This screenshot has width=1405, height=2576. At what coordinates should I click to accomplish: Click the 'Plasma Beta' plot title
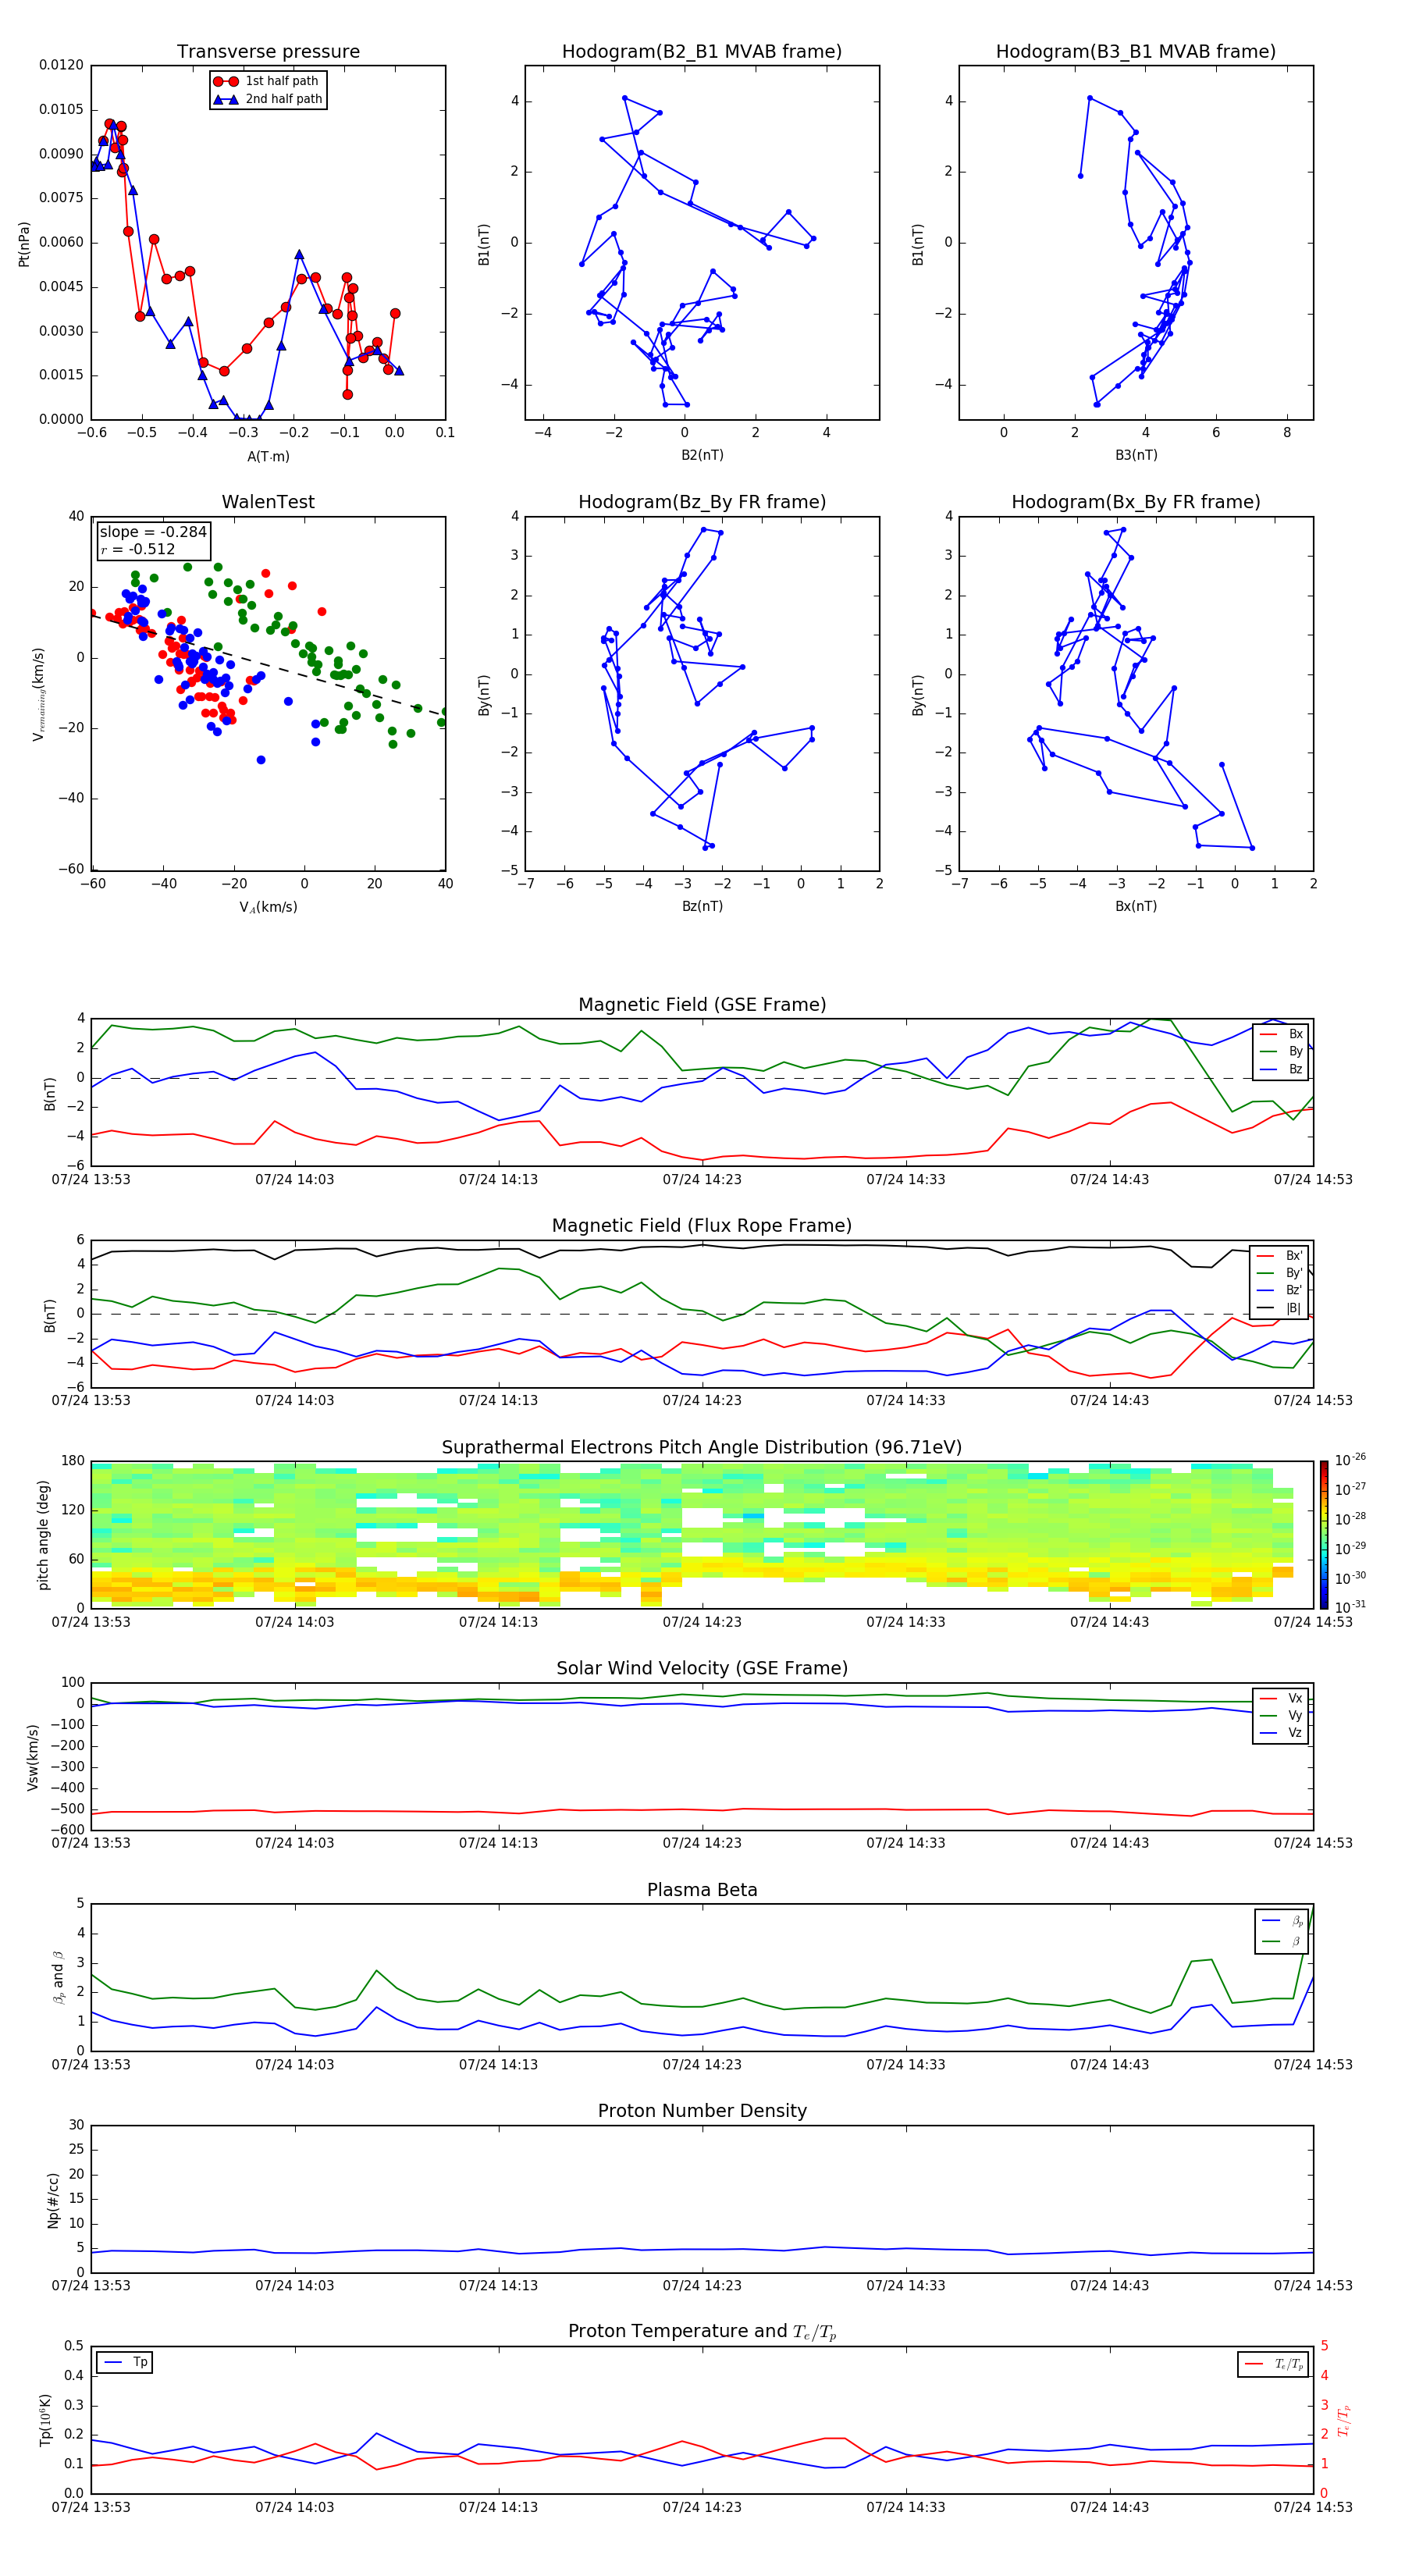(x=702, y=1890)
